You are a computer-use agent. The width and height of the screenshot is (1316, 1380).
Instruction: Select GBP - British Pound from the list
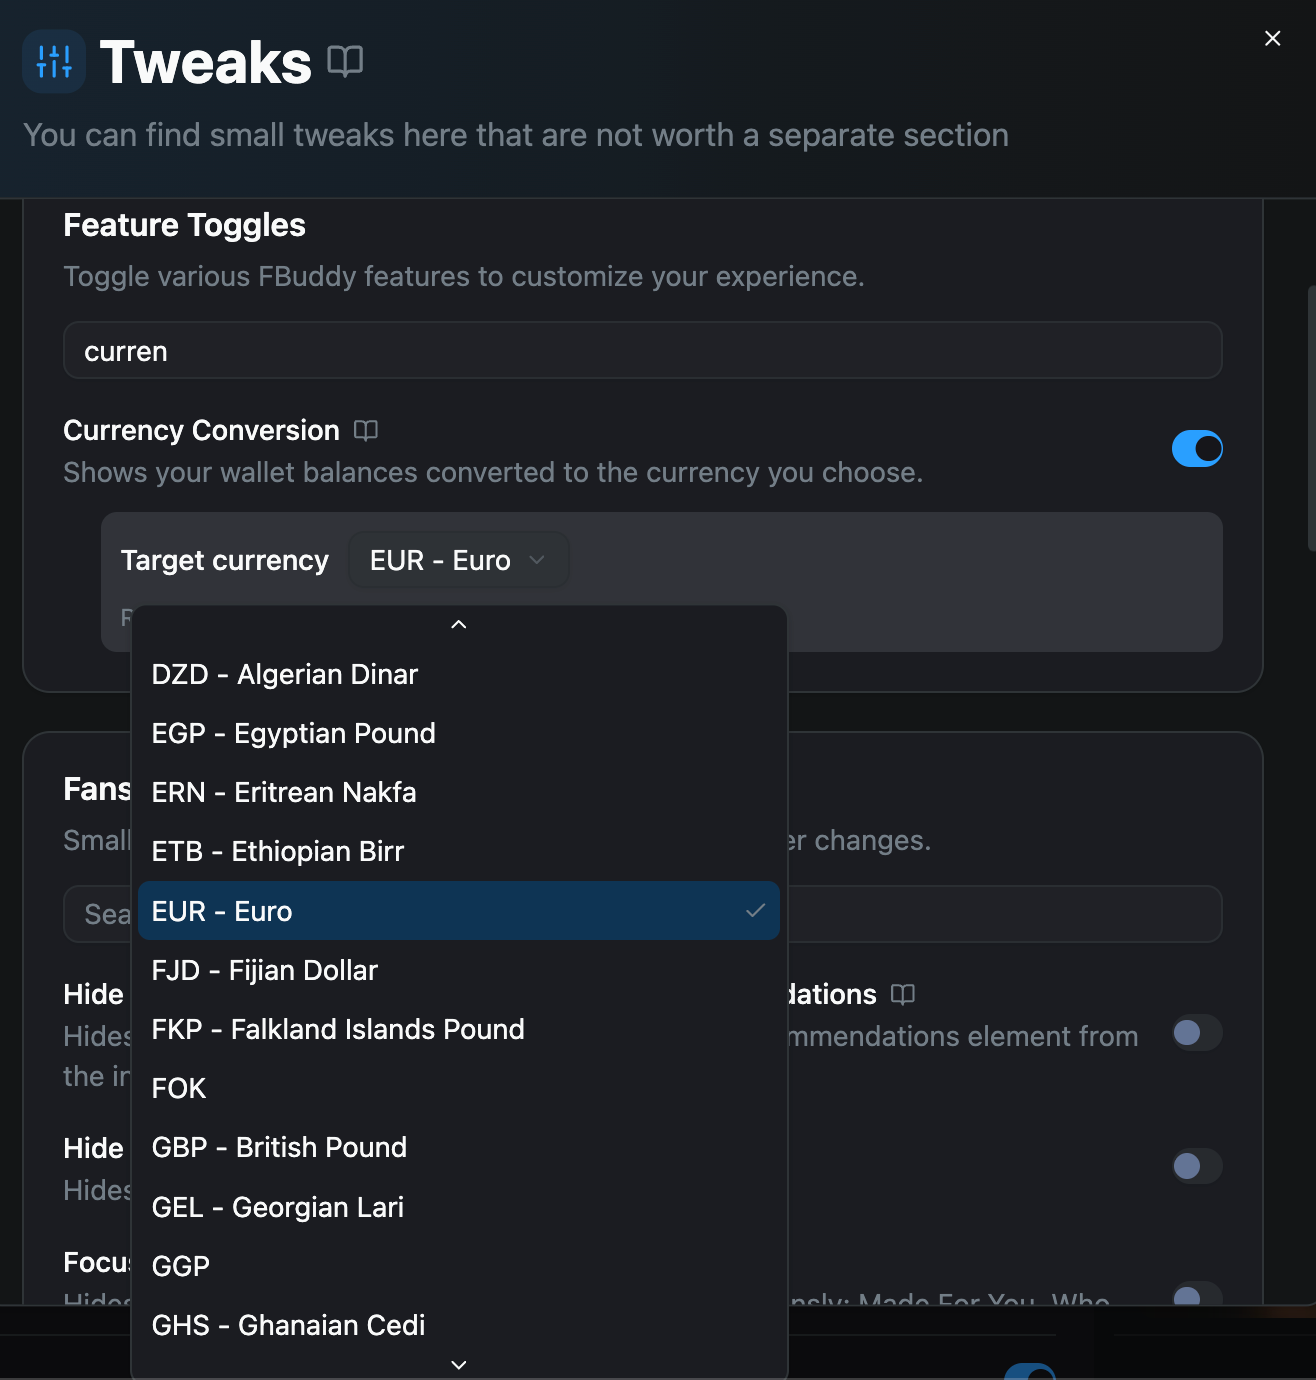pos(279,1147)
